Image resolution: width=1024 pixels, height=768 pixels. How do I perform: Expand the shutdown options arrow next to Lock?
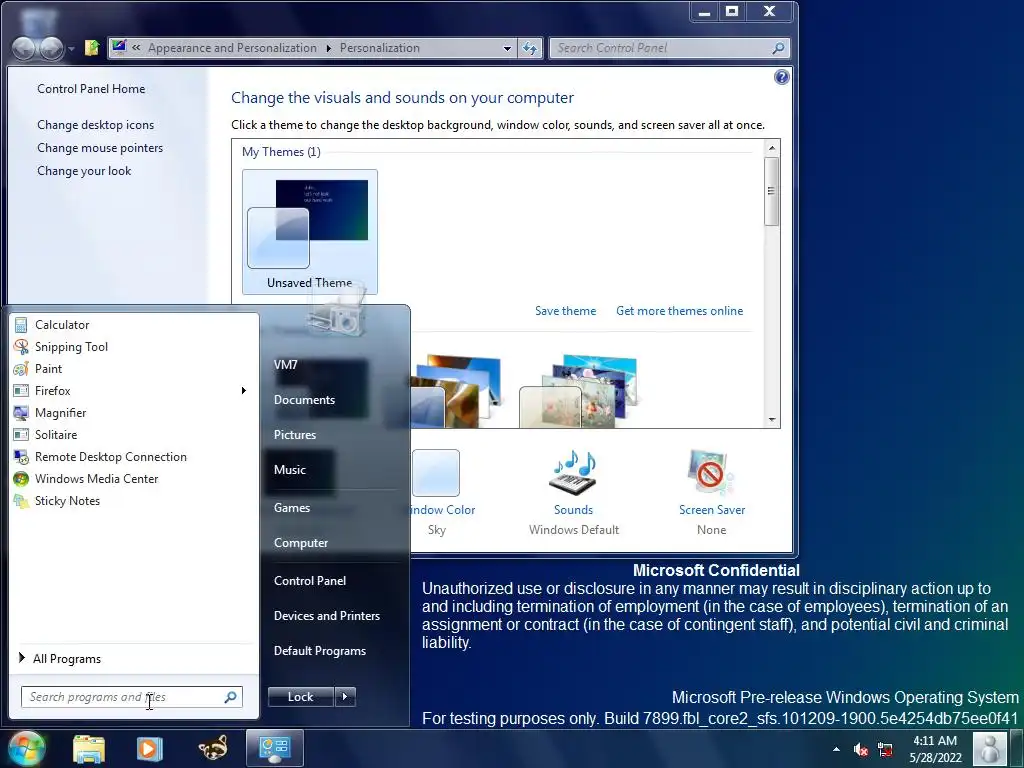click(x=345, y=697)
